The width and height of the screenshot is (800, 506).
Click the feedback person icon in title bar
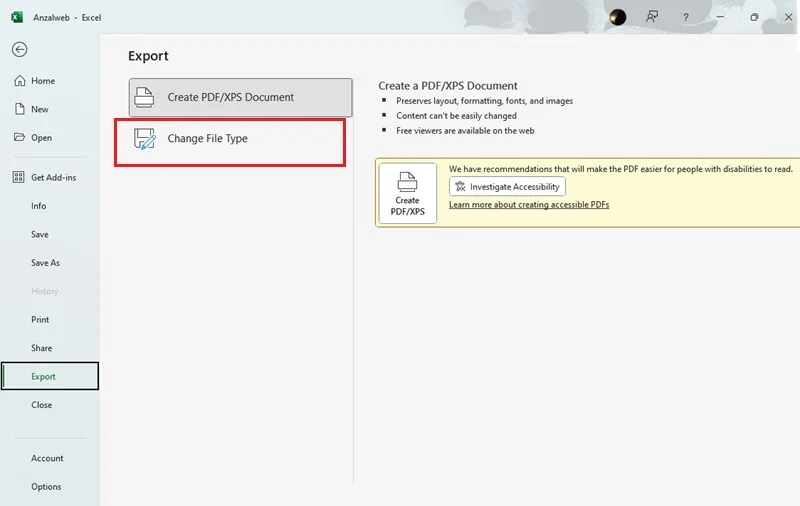652,17
